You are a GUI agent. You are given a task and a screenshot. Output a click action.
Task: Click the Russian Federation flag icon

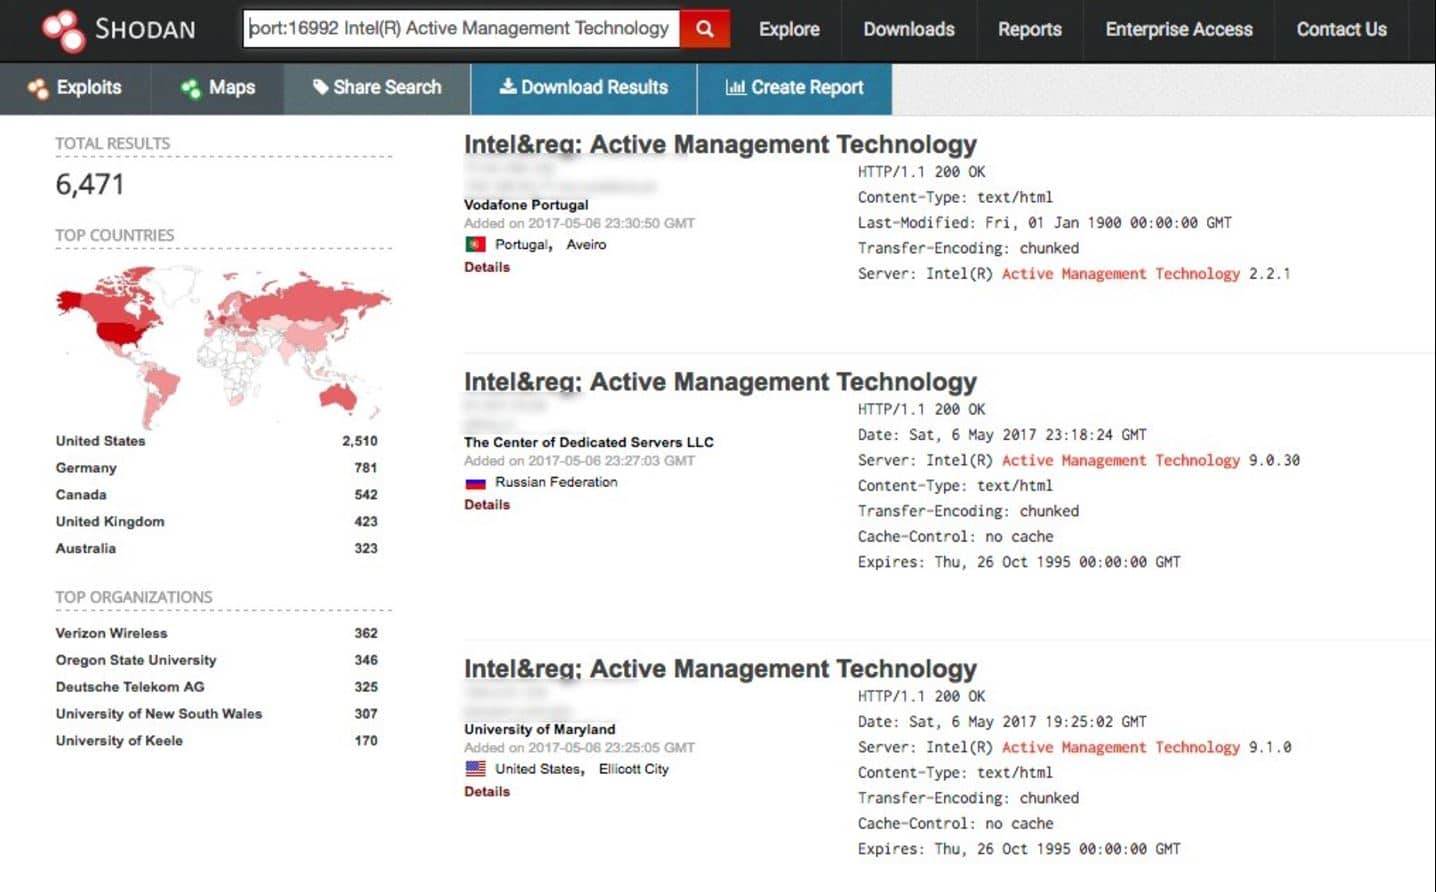click(x=475, y=482)
